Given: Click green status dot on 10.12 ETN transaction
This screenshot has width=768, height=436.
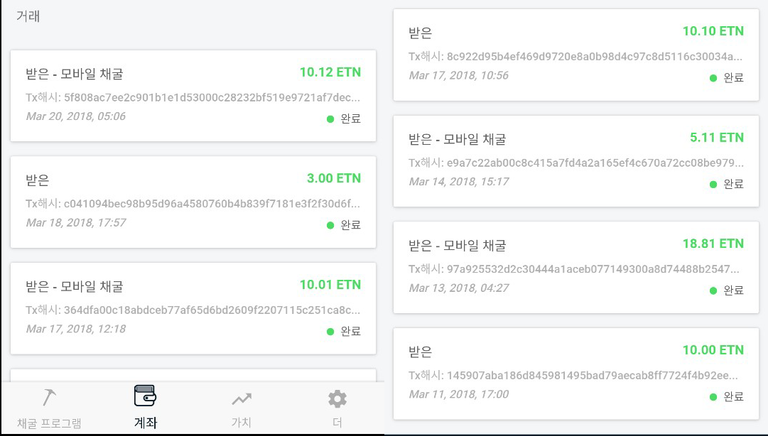Looking at the screenshot, I should tap(330, 119).
